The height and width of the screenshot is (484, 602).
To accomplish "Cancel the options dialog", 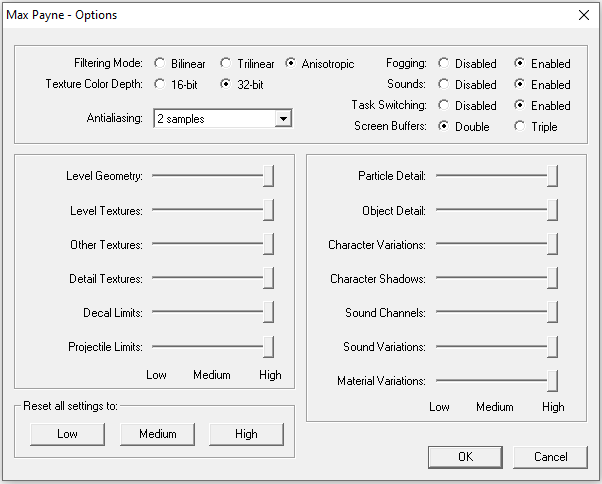I will pyautogui.click(x=550, y=457).
